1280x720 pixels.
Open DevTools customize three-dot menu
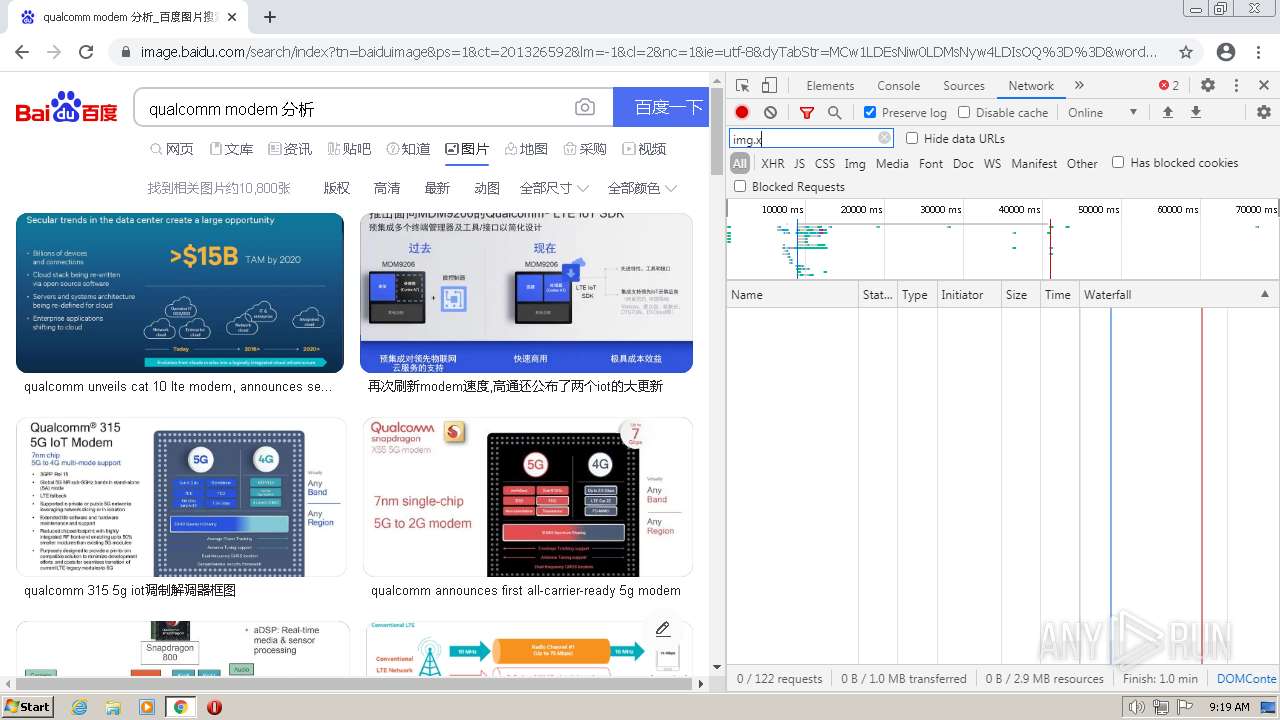pyautogui.click(x=1236, y=86)
